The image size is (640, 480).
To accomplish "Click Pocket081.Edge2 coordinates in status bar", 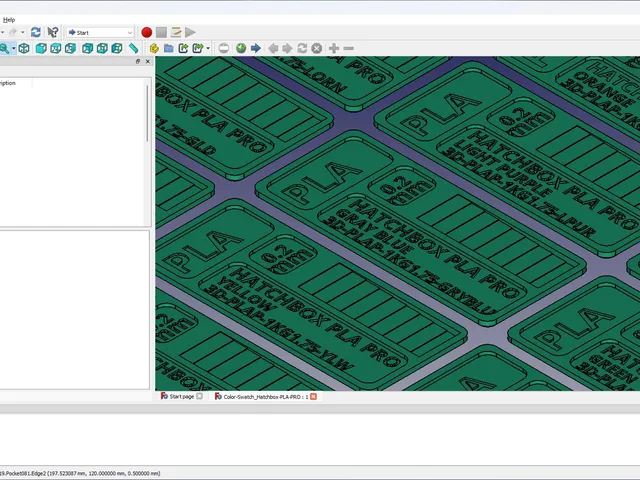I will pos(80,473).
